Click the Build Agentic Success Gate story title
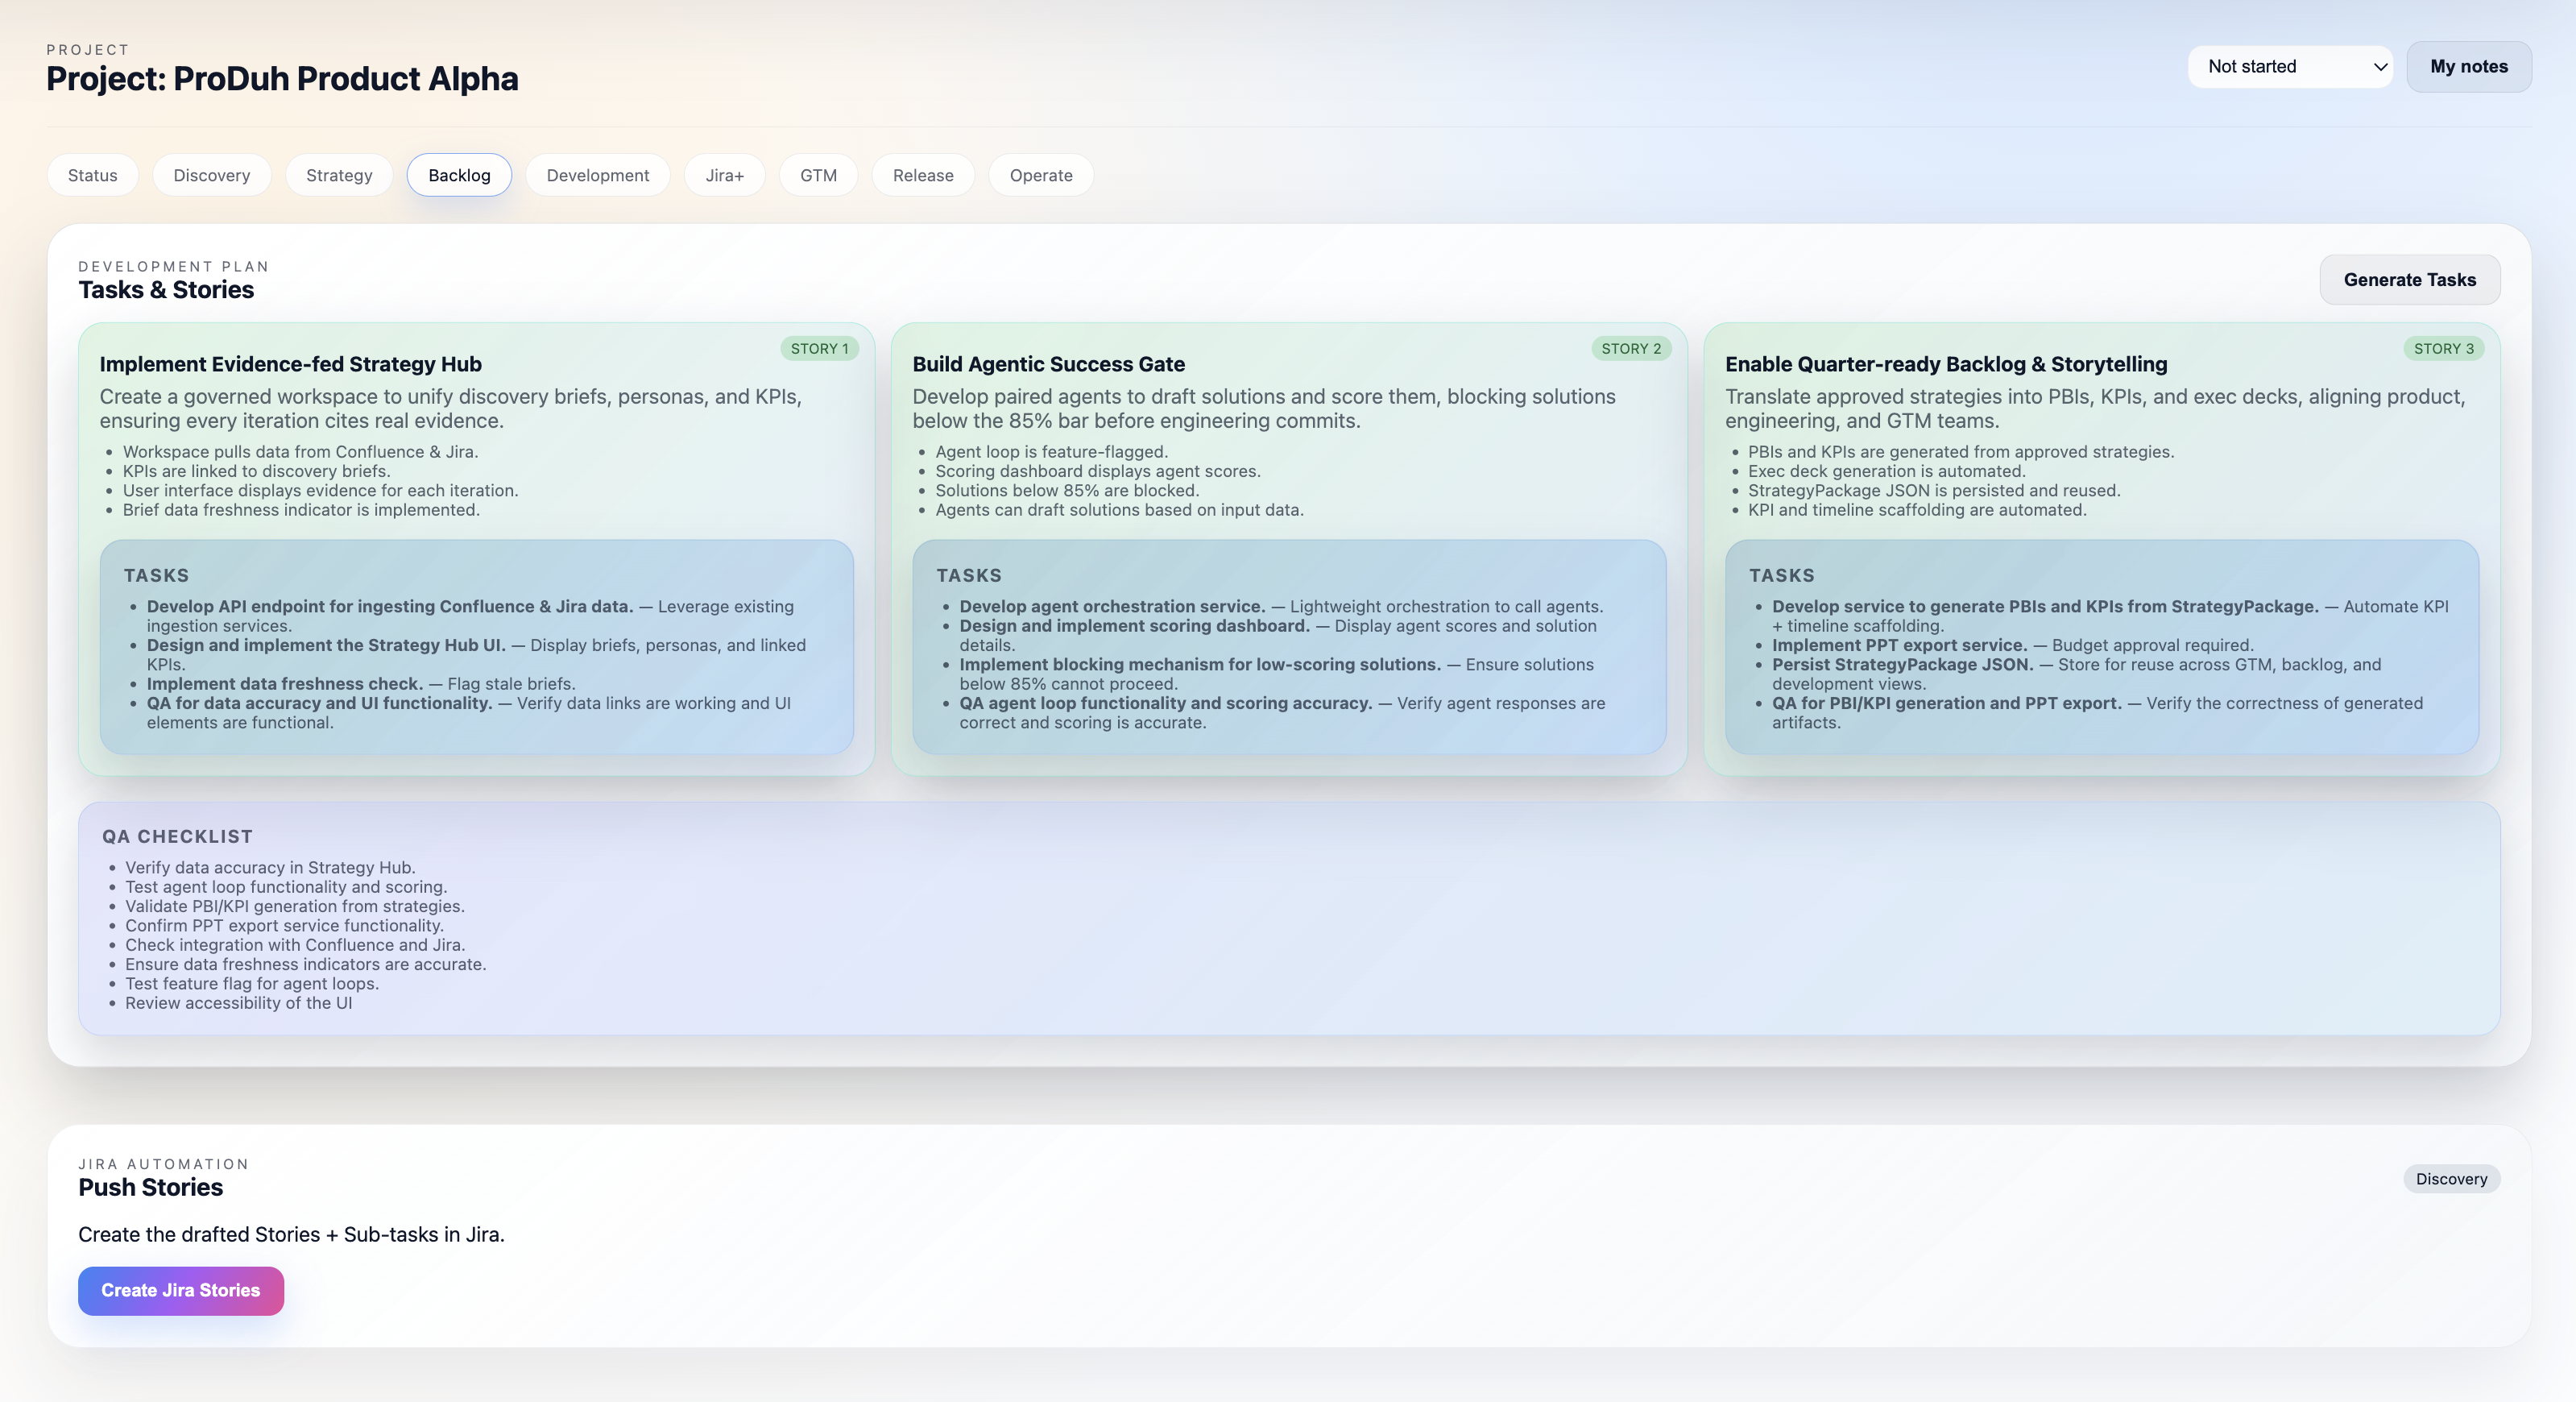The width and height of the screenshot is (2576, 1402). [x=1048, y=364]
